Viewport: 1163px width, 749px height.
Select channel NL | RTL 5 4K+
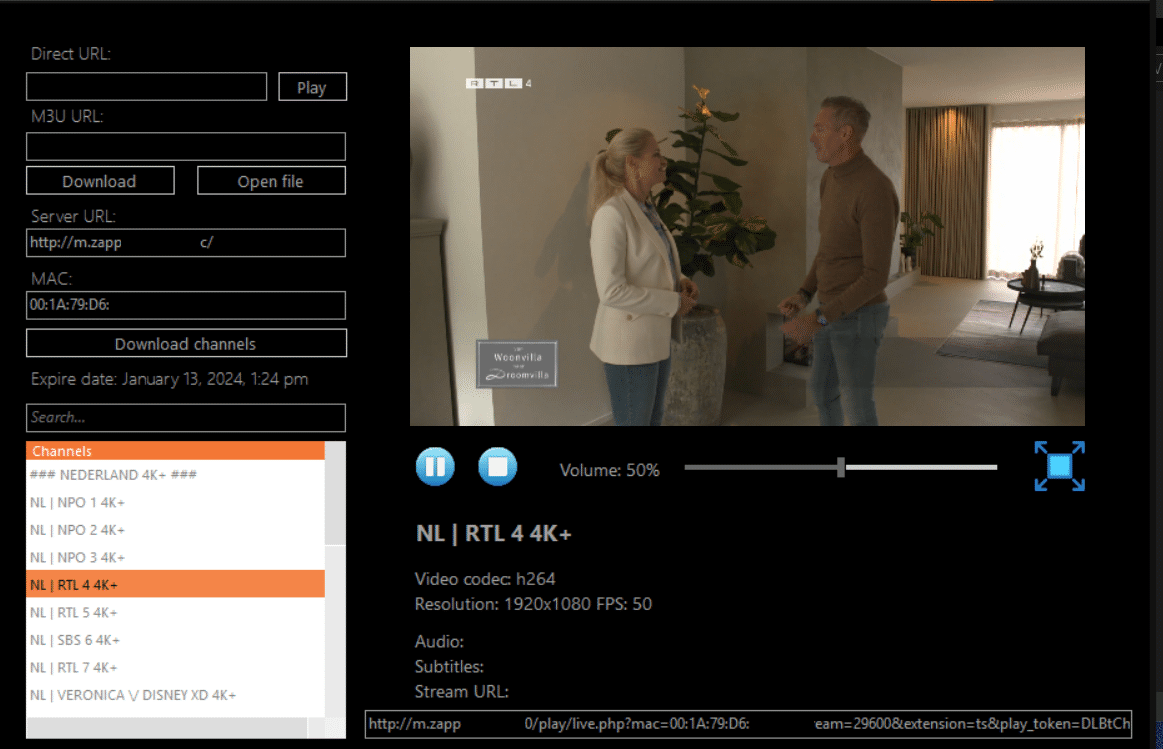175,613
